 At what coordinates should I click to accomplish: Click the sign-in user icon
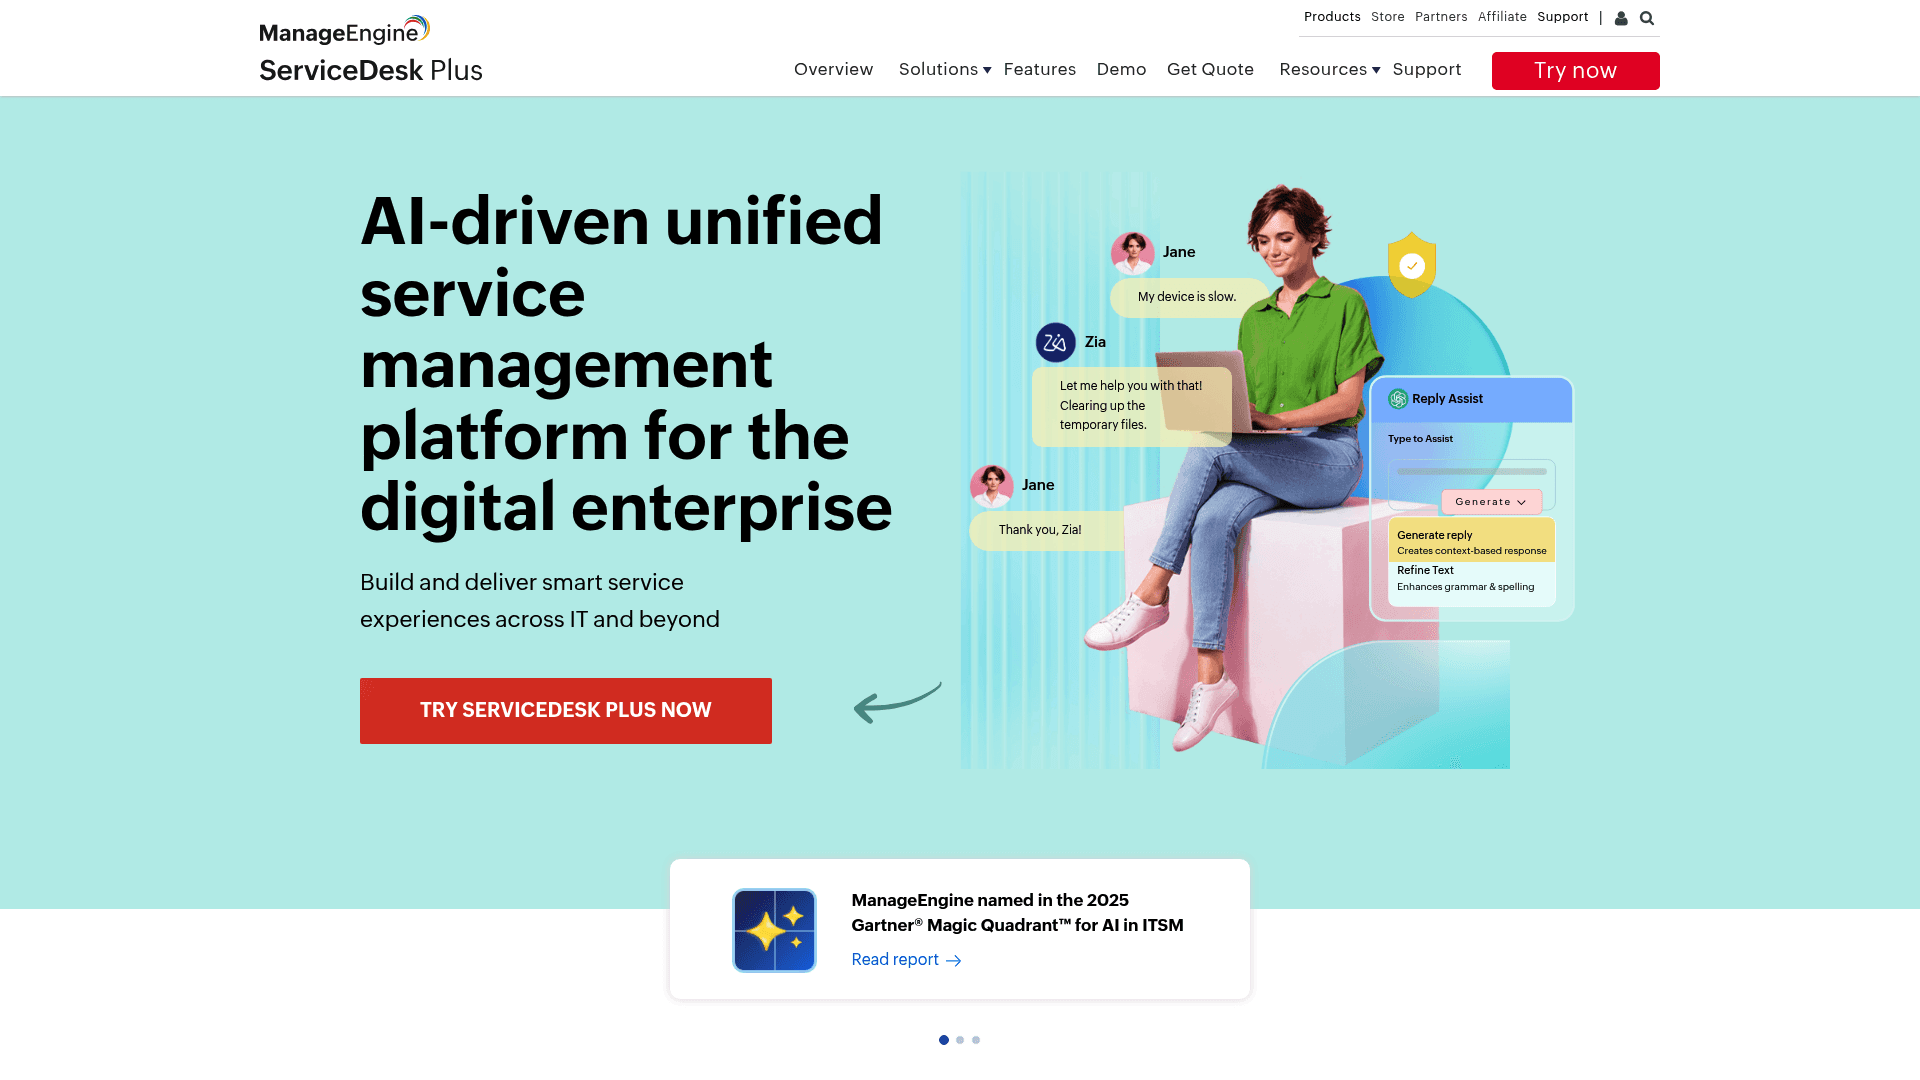[x=1621, y=18]
